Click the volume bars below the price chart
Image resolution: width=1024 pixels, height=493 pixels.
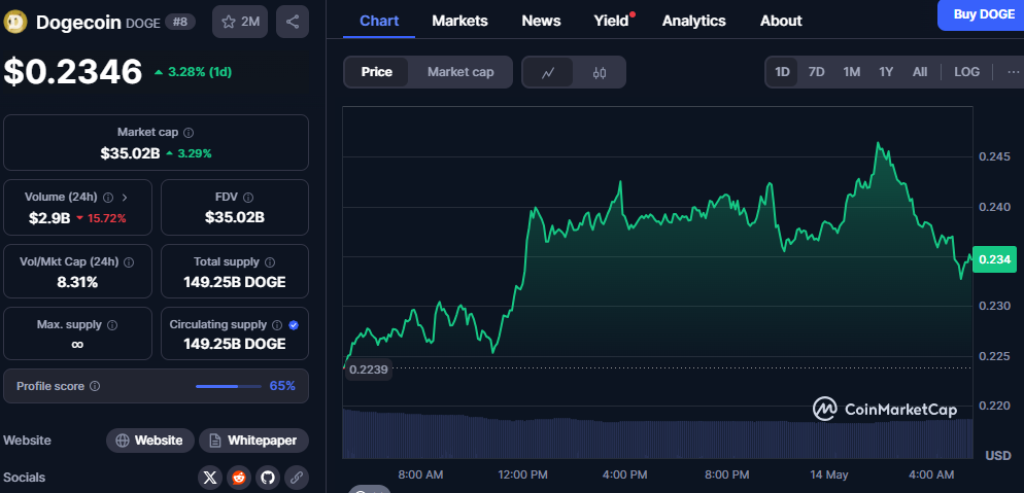(657, 434)
